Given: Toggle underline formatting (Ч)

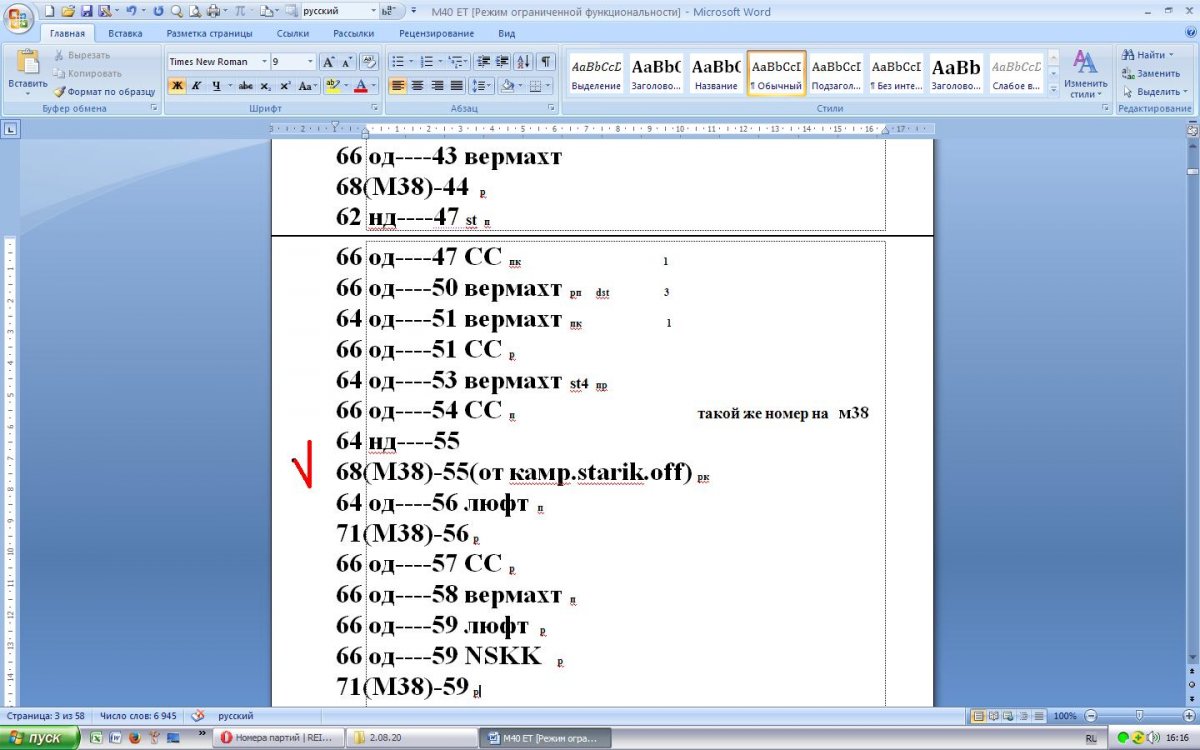Looking at the screenshot, I should click(x=215, y=86).
